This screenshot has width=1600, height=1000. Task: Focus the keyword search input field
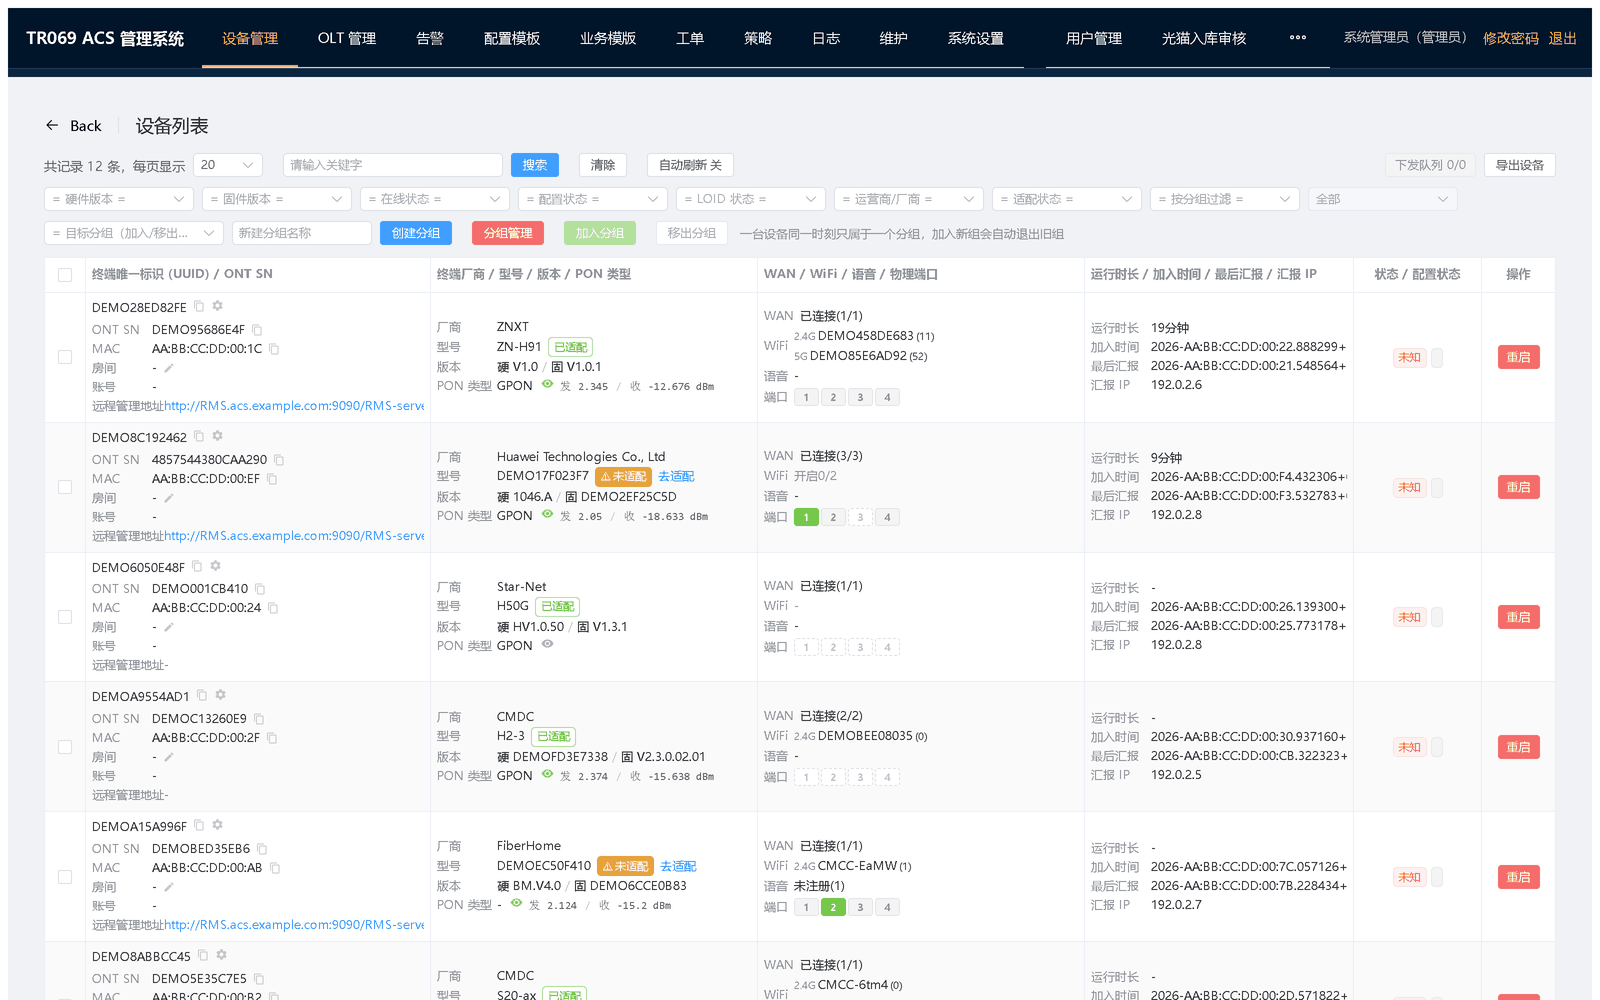coord(392,165)
